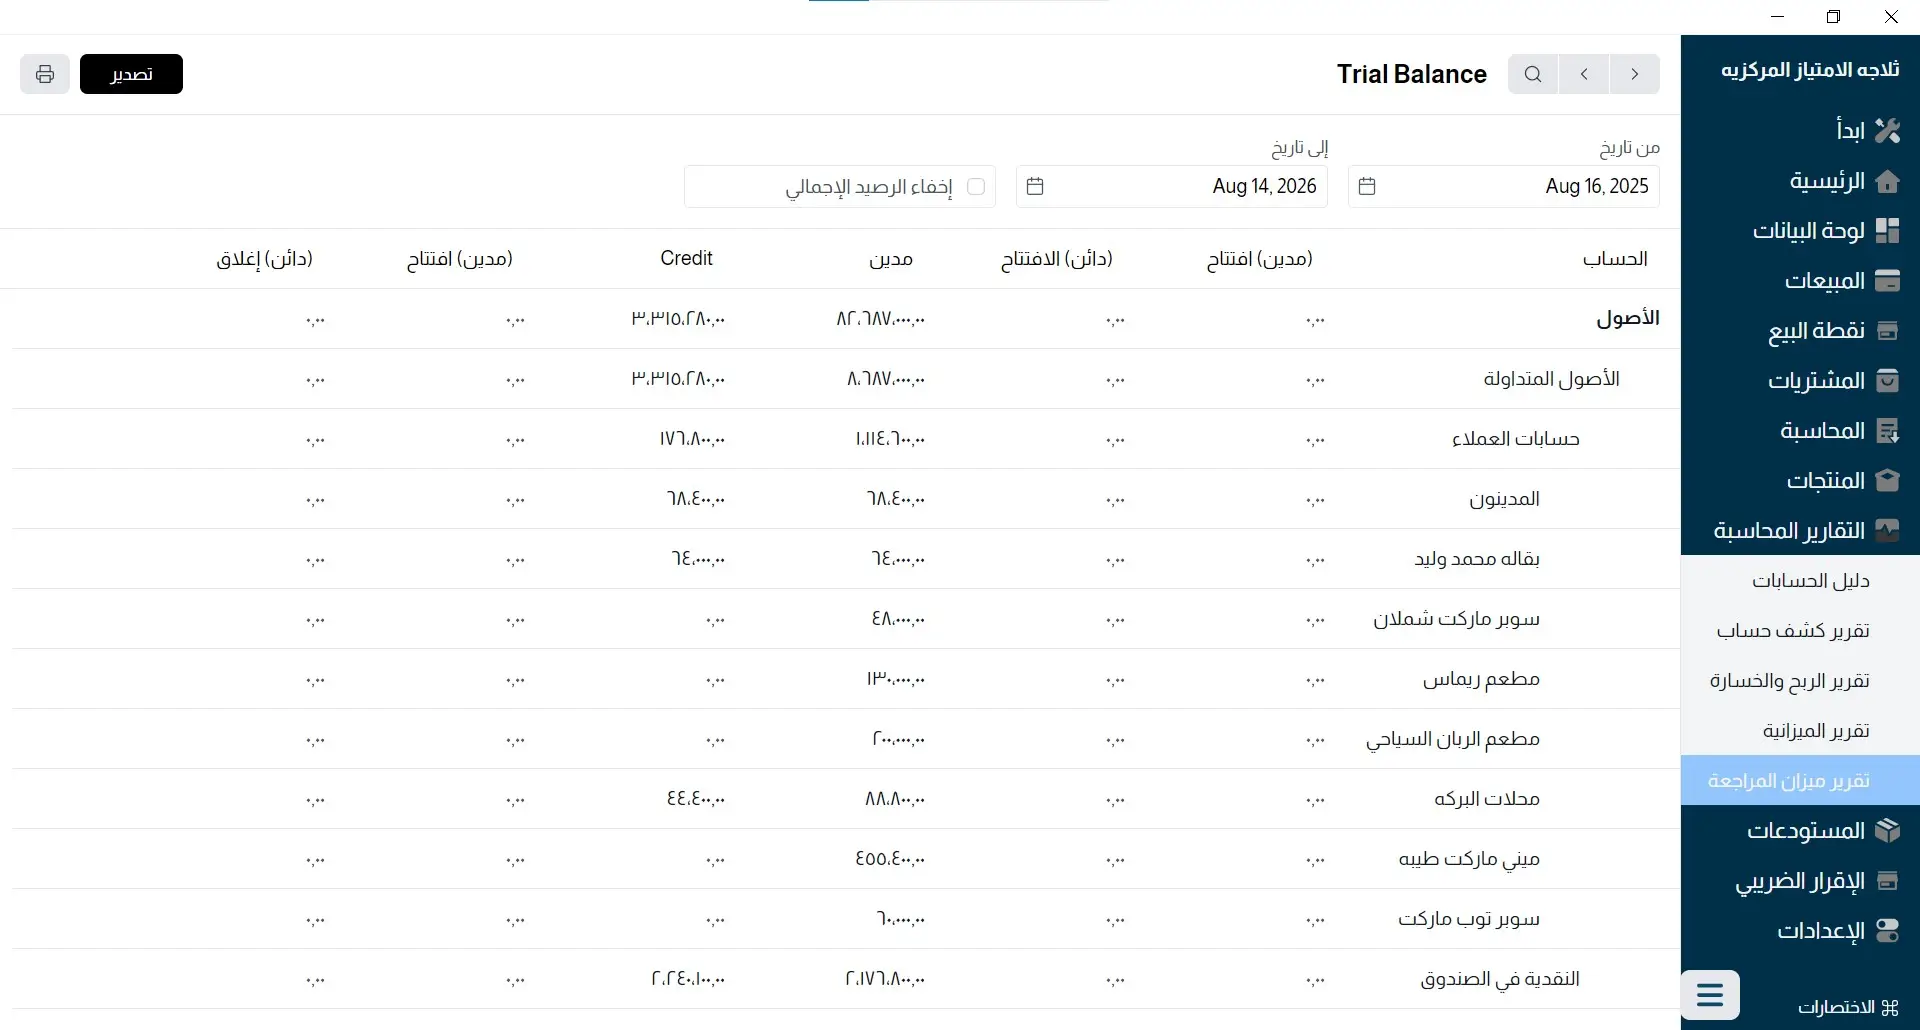
Task: Open the profit and loss report (تقرير الربح والخسارة)
Action: pyautogui.click(x=1789, y=681)
